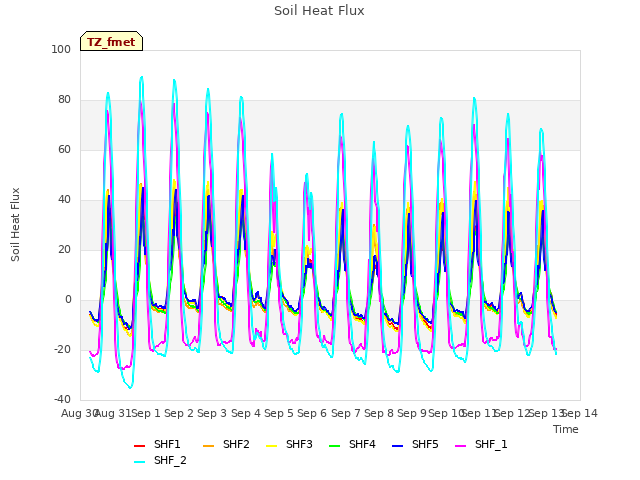Click the vertical axis label Soil Heat Flux
The width and height of the screenshot is (640, 480).
pos(16,224)
